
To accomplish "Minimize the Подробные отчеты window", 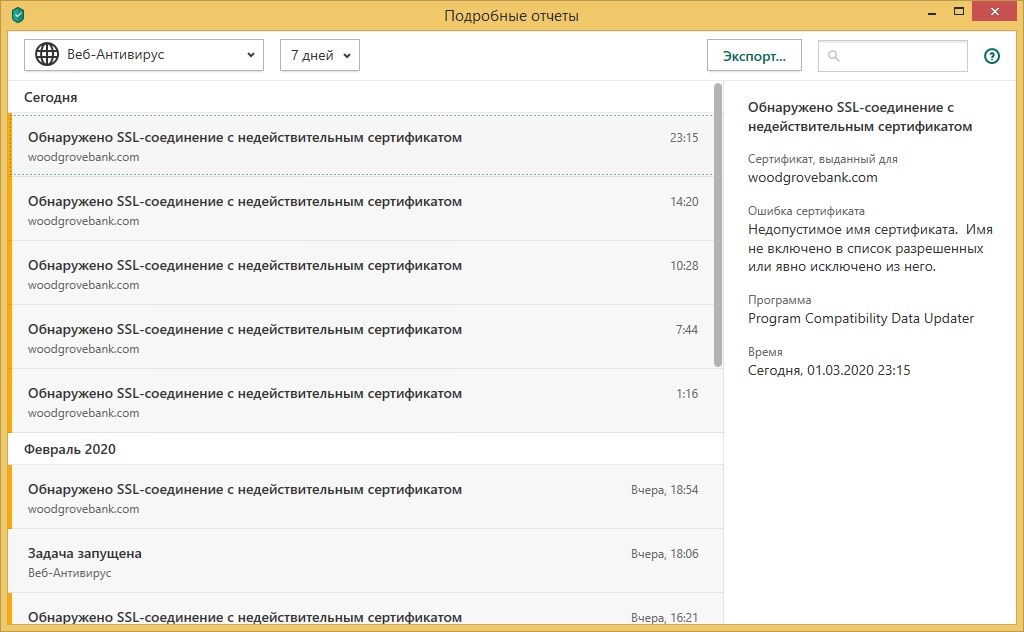I will click(x=932, y=12).
